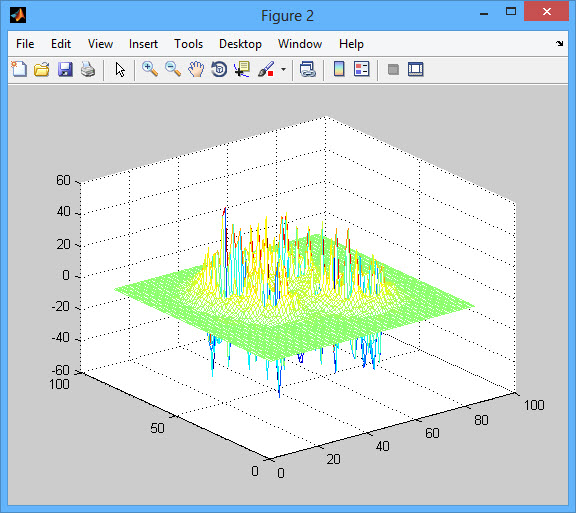Show Plot Tools and dock figure
Screen dimensions: 576x513
(415, 69)
